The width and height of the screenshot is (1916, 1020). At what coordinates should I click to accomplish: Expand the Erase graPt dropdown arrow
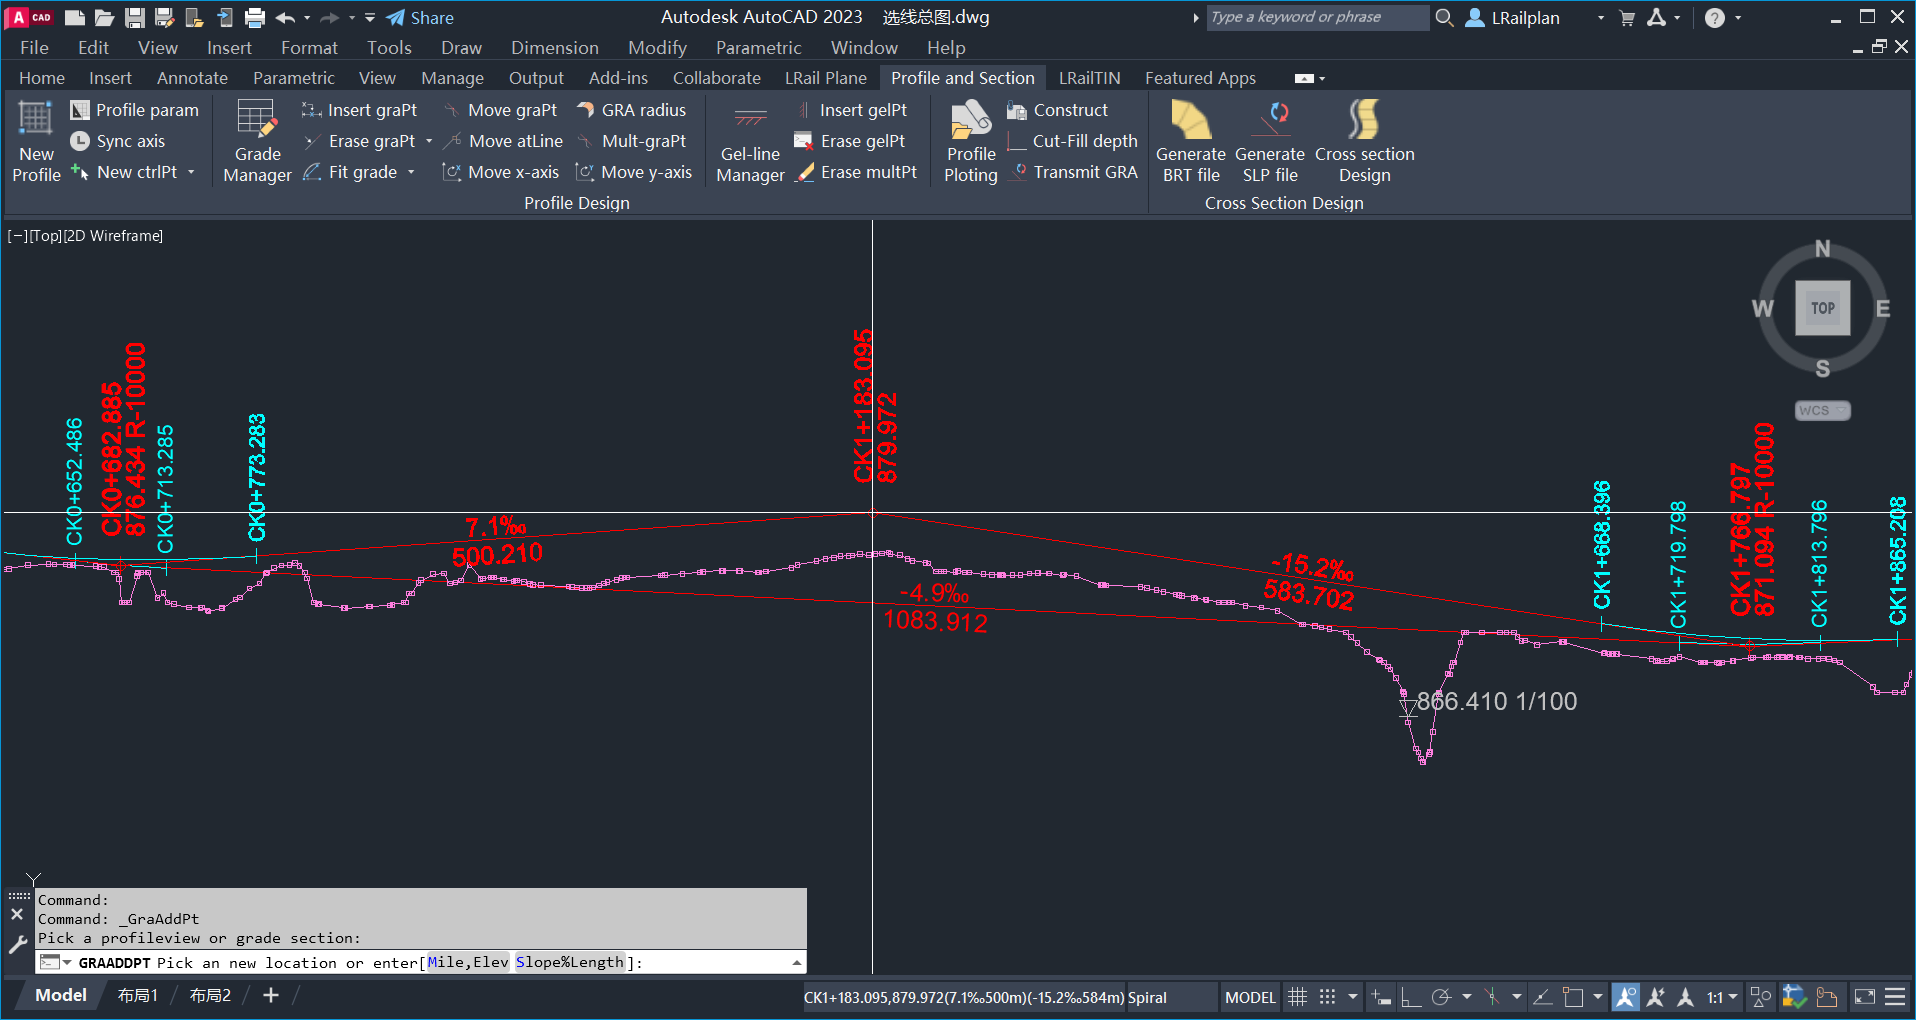(x=429, y=141)
